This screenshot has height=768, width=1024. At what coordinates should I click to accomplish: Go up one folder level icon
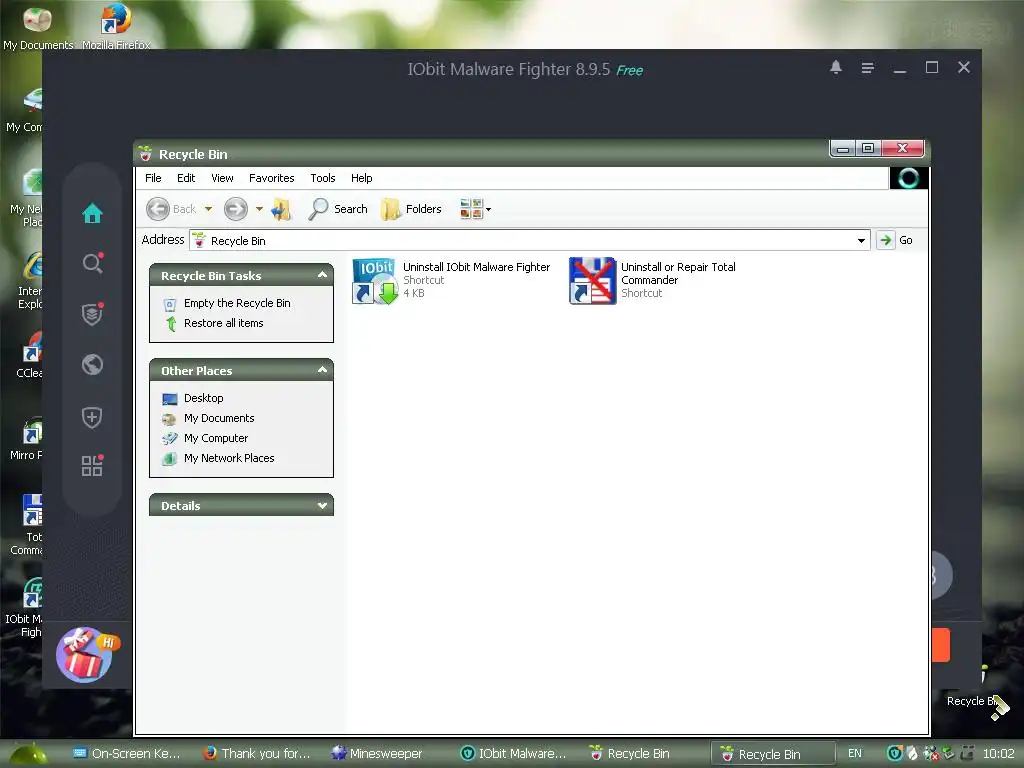281,209
